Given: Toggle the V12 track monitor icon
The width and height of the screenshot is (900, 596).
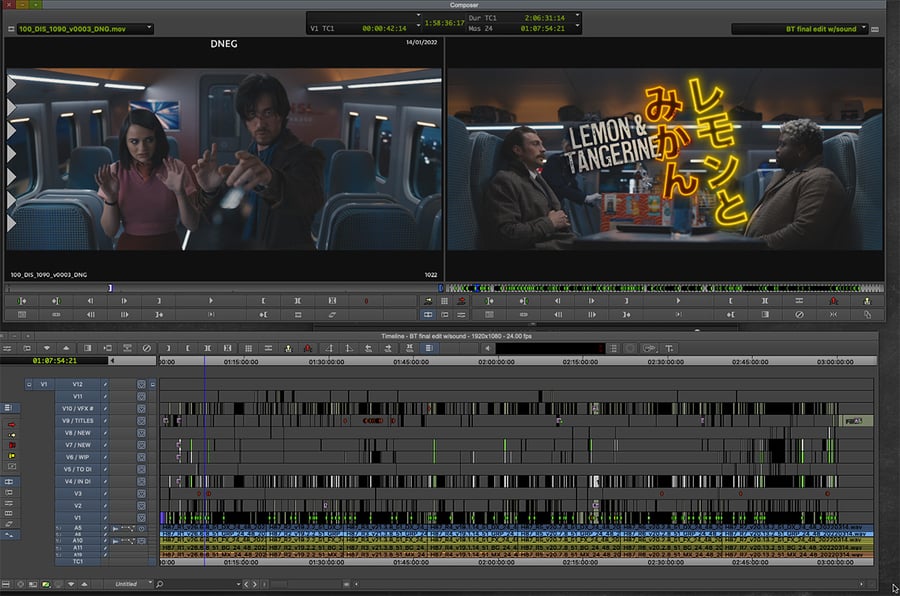Looking at the screenshot, I should coord(141,384).
